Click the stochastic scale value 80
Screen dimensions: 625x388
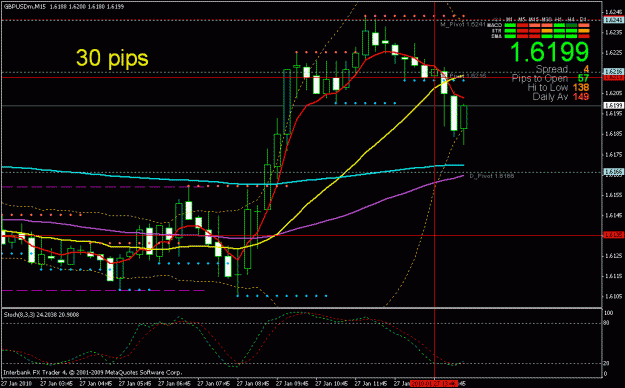[607, 323]
